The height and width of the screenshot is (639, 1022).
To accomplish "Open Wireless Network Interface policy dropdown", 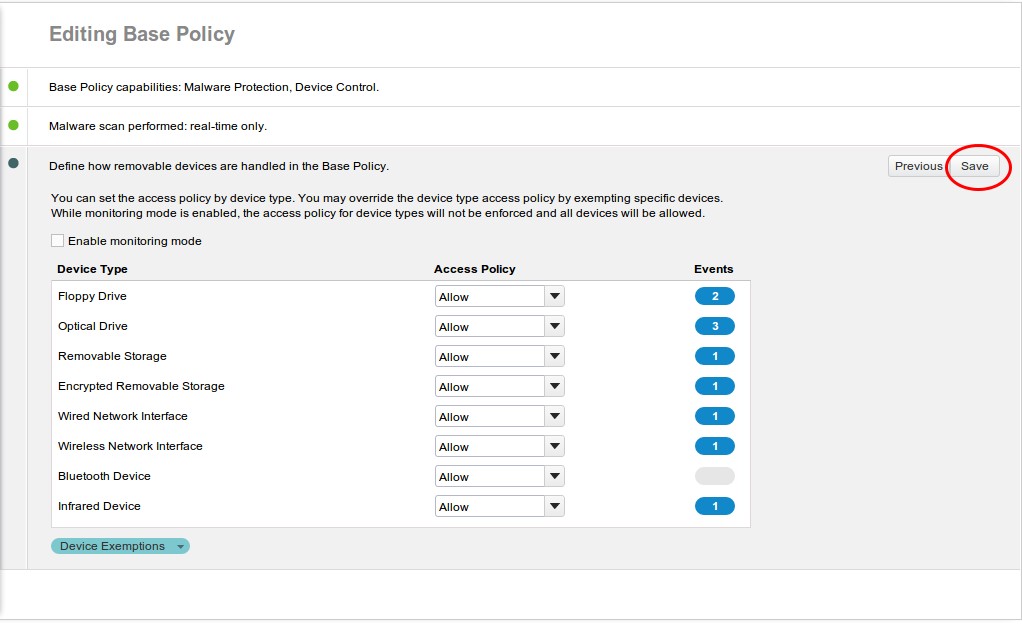I will (499, 447).
